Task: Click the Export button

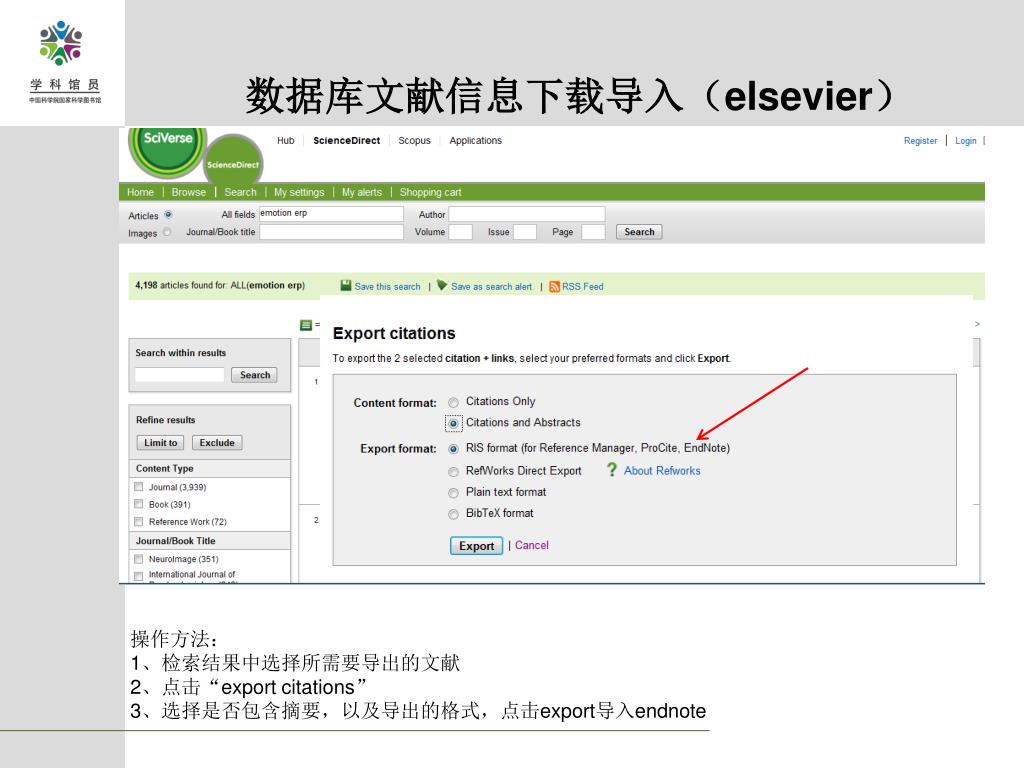Action: click(x=476, y=546)
